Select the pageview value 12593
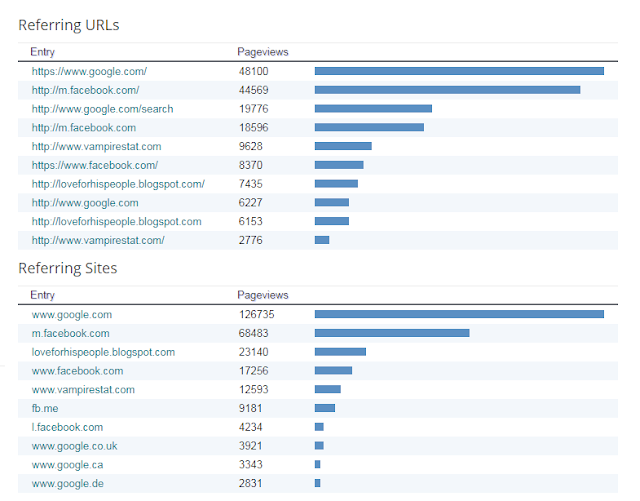The height and width of the screenshot is (501, 640). 253,390
